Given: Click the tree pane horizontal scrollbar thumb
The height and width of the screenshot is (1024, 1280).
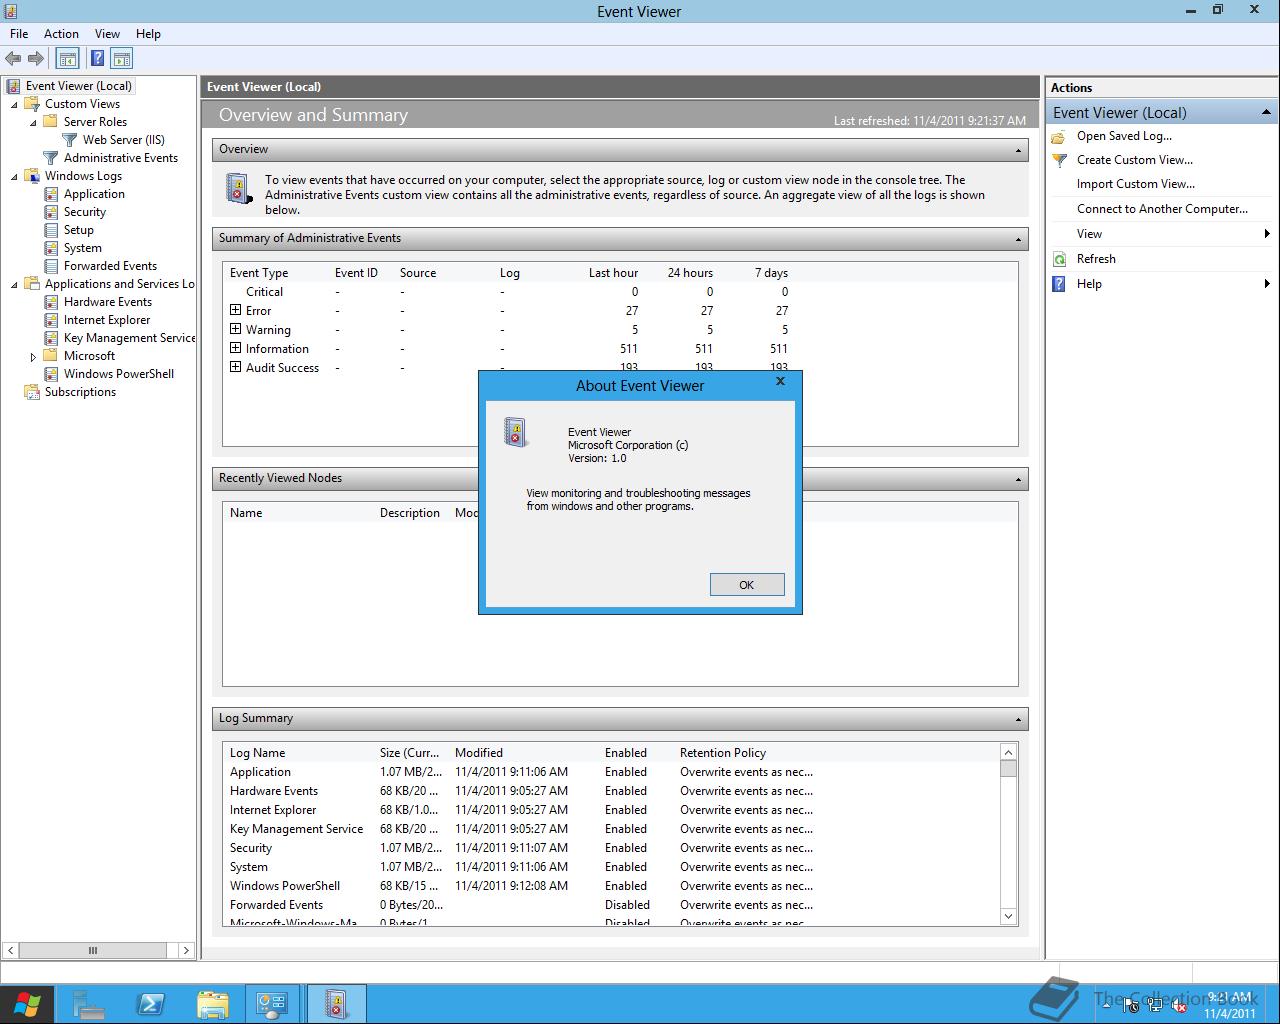Looking at the screenshot, I should pos(93,950).
